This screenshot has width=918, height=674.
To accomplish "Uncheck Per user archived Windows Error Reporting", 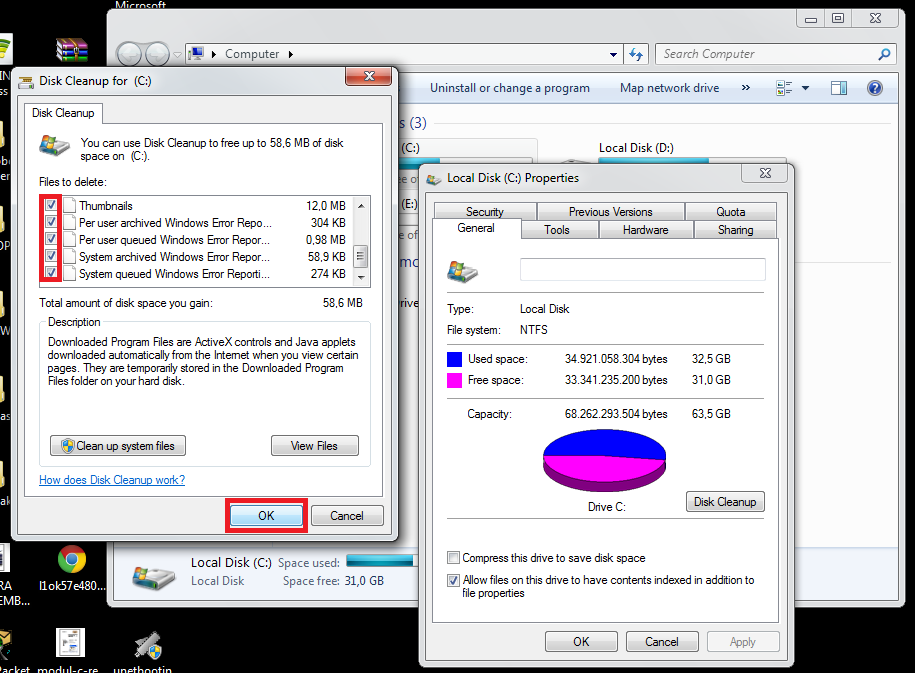I will pos(51,222).
